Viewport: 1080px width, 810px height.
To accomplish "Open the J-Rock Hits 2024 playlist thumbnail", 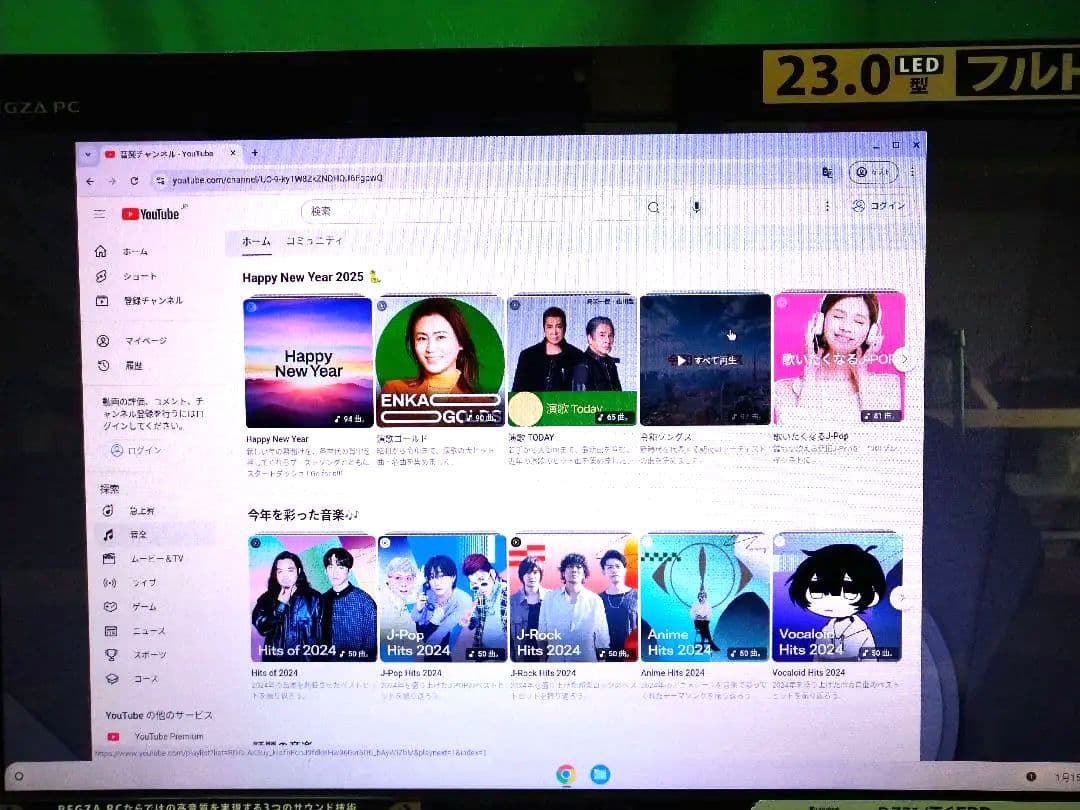I will [574, 598].
